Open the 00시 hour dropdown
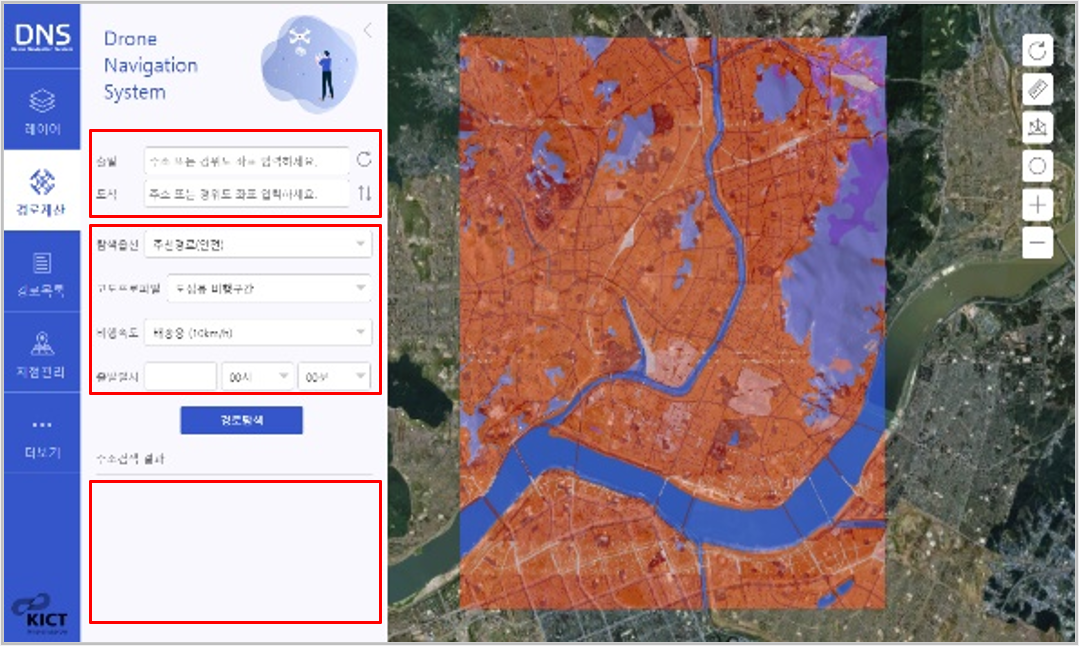This screenshot has height=646, width=1079. pos(258,376)
